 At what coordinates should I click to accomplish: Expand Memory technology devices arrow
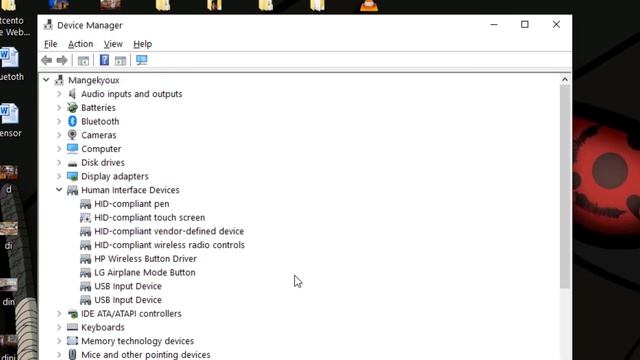click(x=59, y=341)
